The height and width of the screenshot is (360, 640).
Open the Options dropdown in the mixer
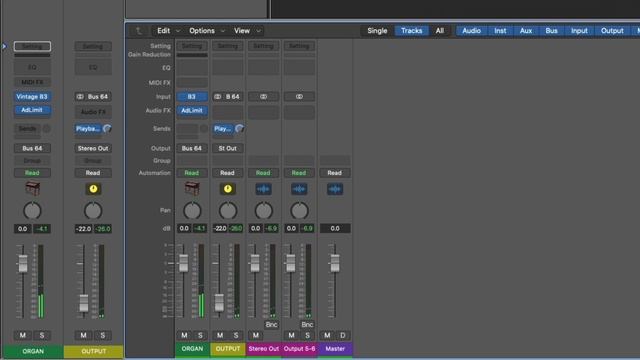(207, 31)
